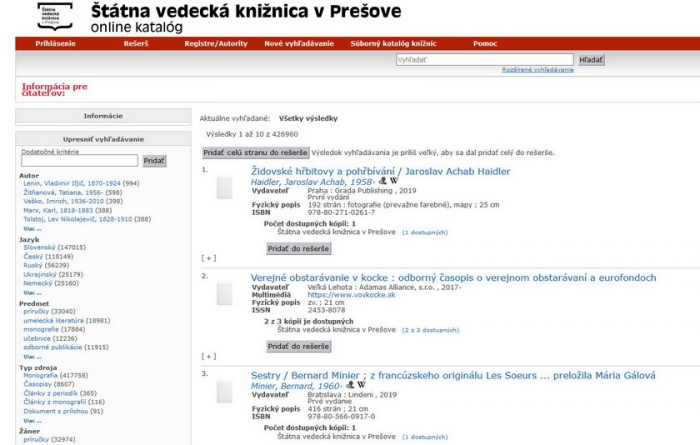Screen dimensions: 700x445
Task: Filter by source type Články z monografií
Action: (x=54, y=402)
